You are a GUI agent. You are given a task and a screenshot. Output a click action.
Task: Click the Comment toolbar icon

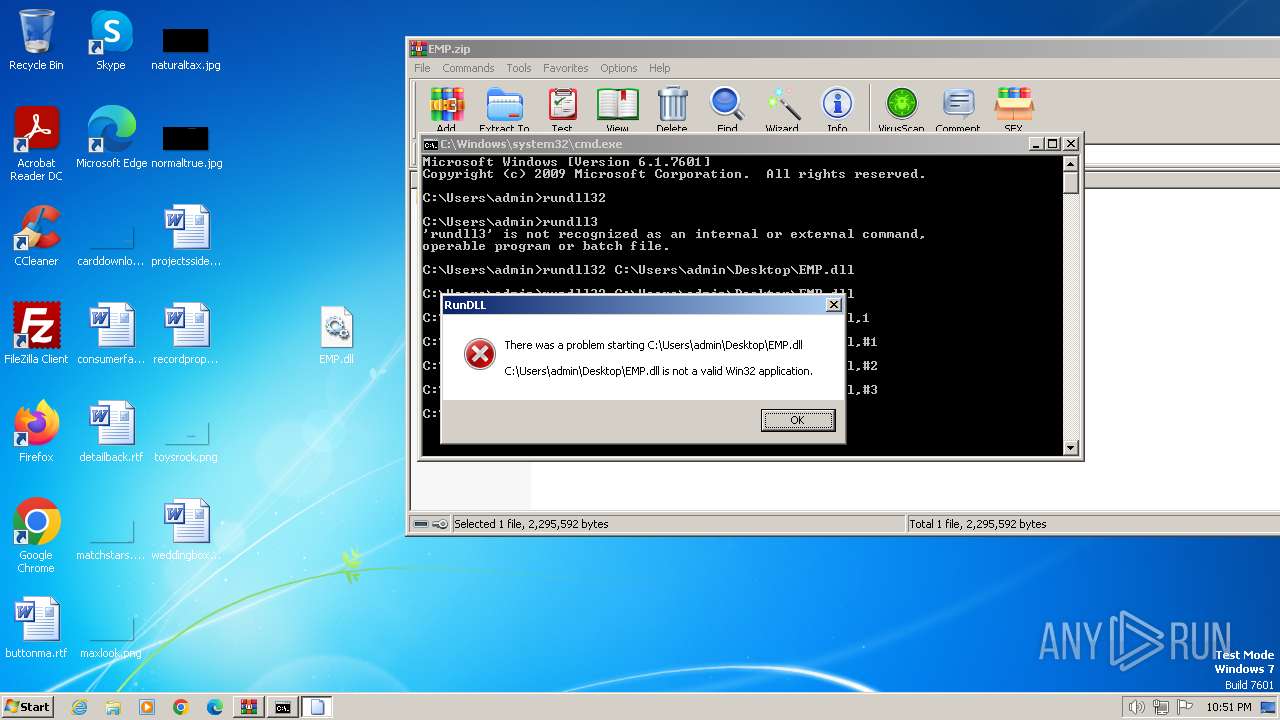[x=958, y=108]
